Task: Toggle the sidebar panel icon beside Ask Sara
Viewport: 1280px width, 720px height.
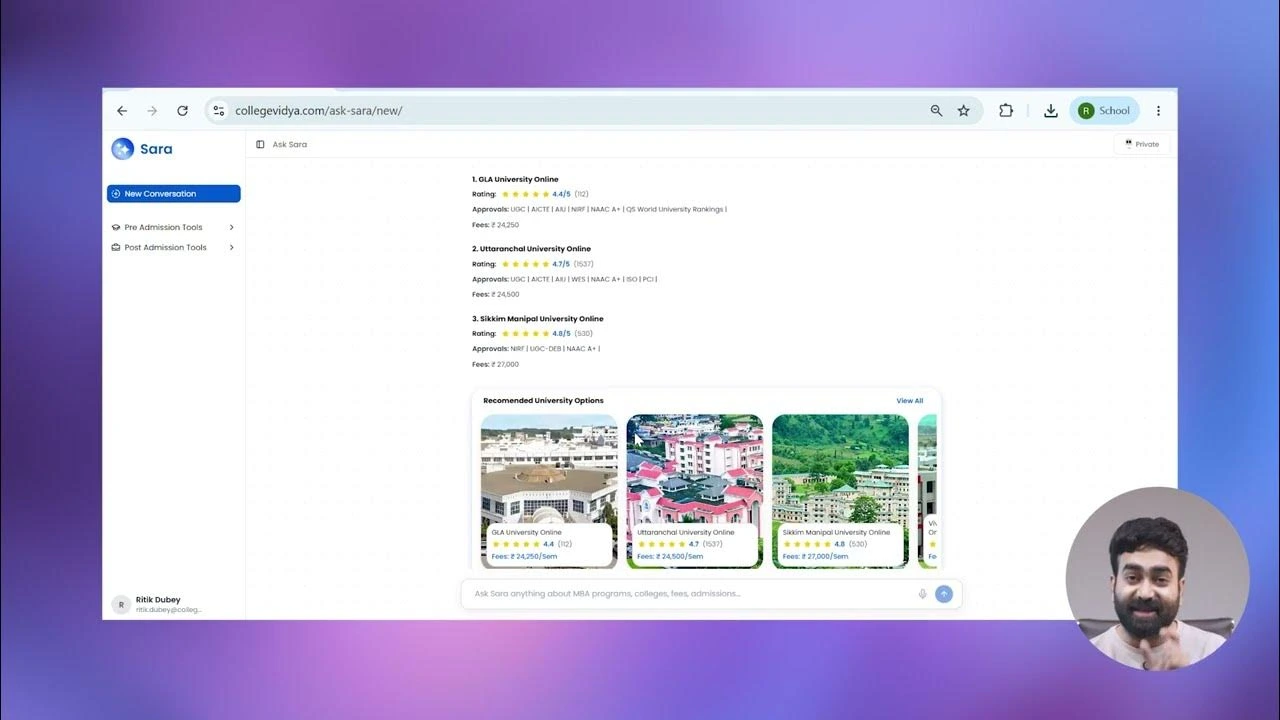Action: pyautogui.click(x=260, y=144)
